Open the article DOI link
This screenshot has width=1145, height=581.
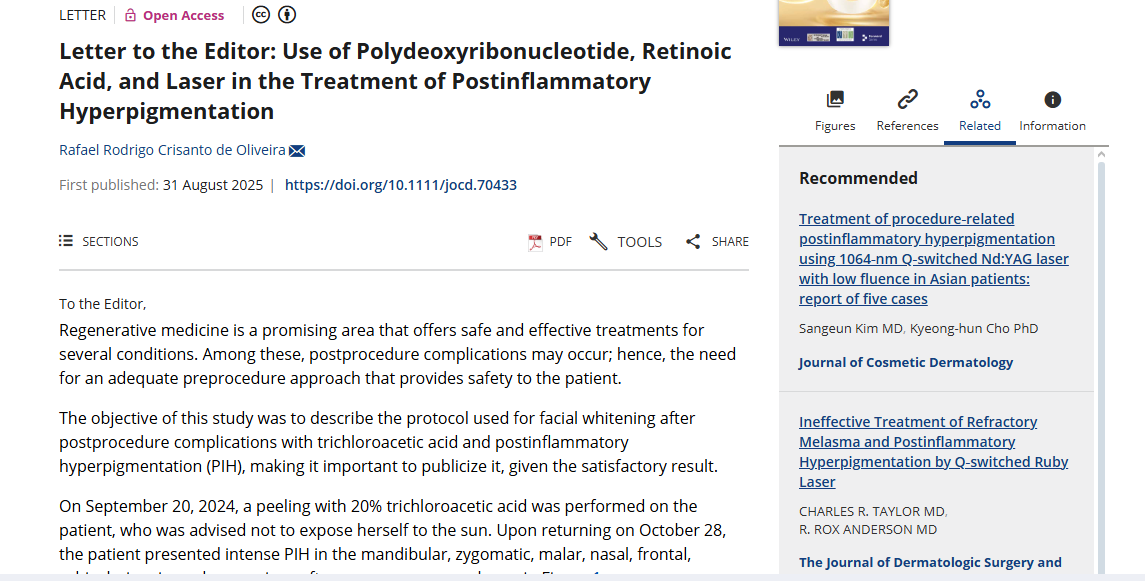pos(401,185)
